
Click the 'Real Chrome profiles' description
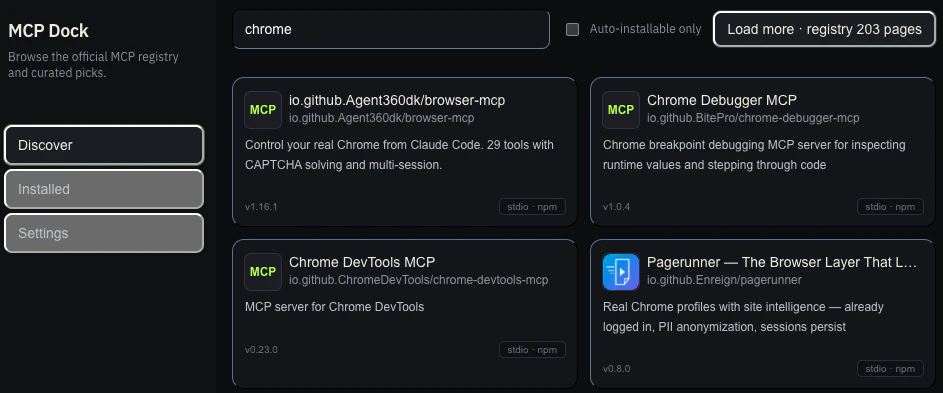[743, 317]
